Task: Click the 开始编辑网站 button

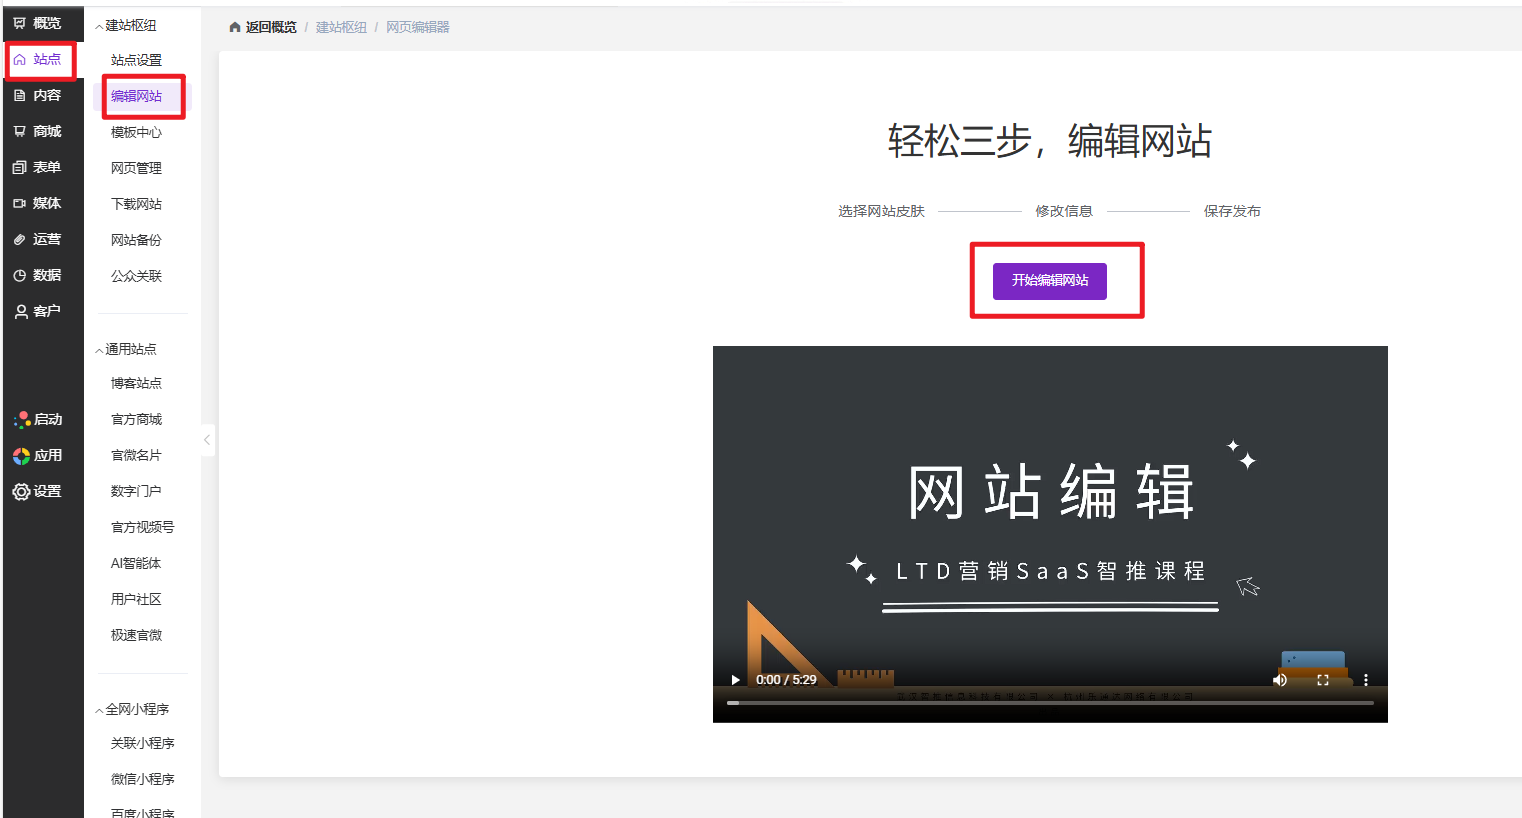Action: coord(1049,281)
